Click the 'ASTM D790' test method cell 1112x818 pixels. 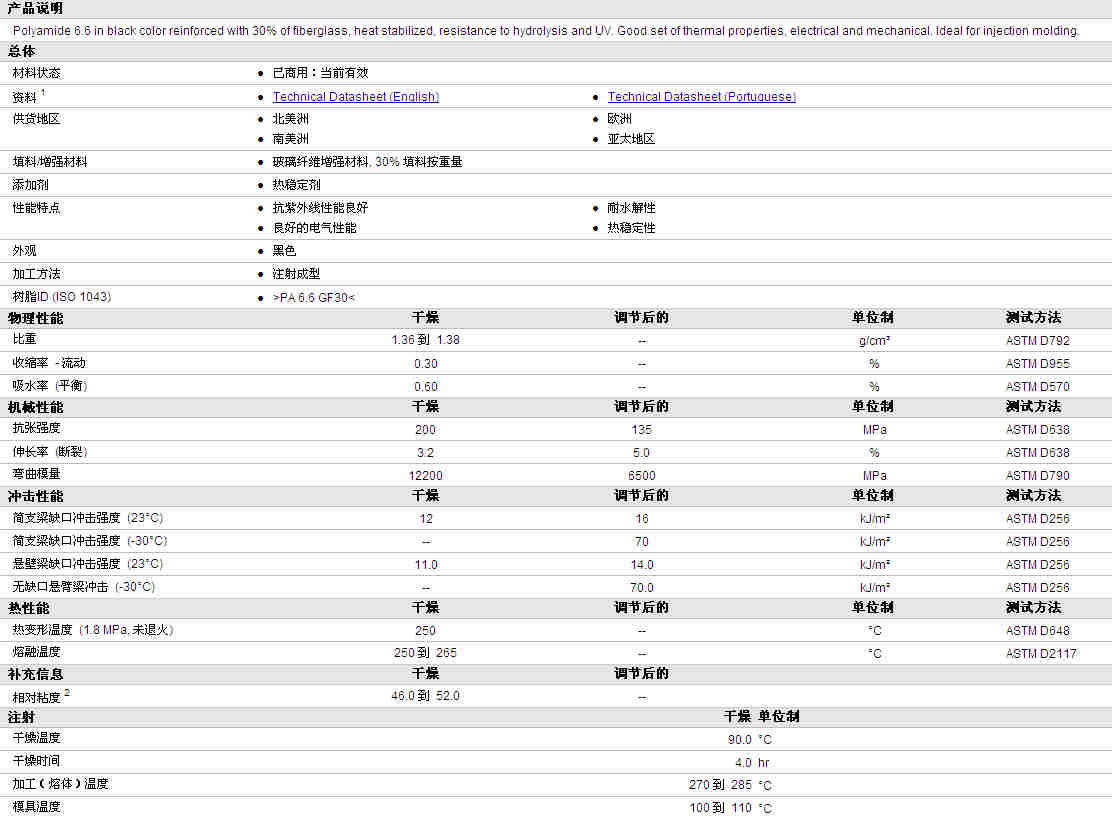(x=1038, y=475)
